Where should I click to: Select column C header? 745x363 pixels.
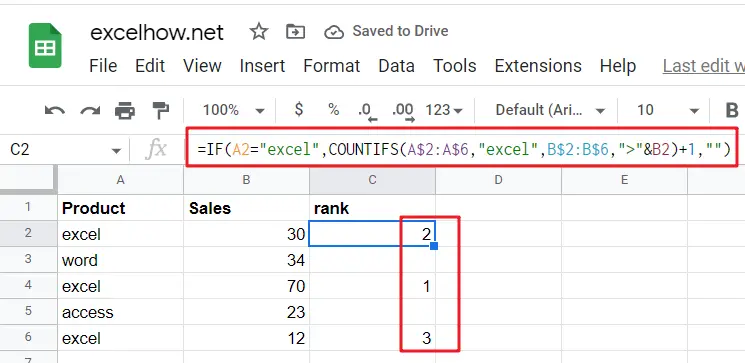click(372, 180)
